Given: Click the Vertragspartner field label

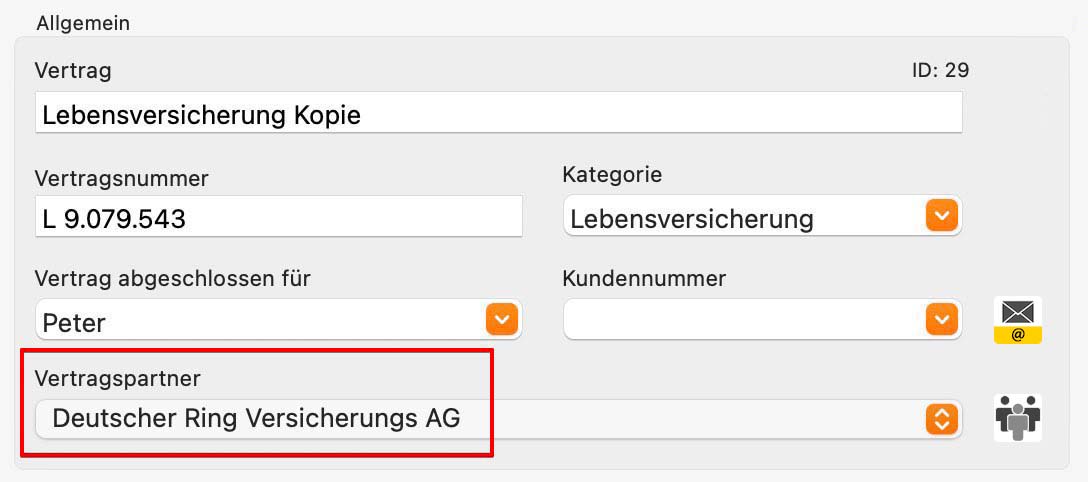Looking at the screenshot, I should point(117,378).
